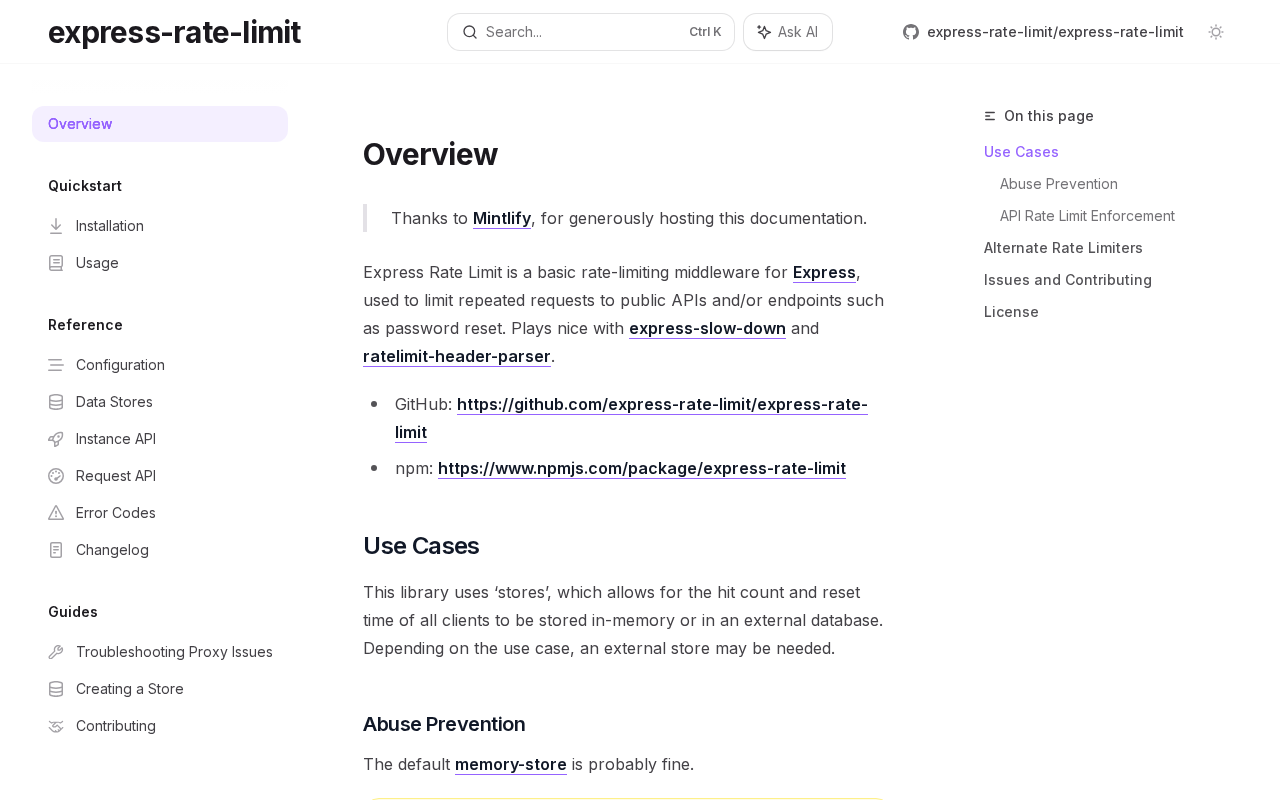Click the Configuration lines icon
The image size is (1280, 800).
56,365
